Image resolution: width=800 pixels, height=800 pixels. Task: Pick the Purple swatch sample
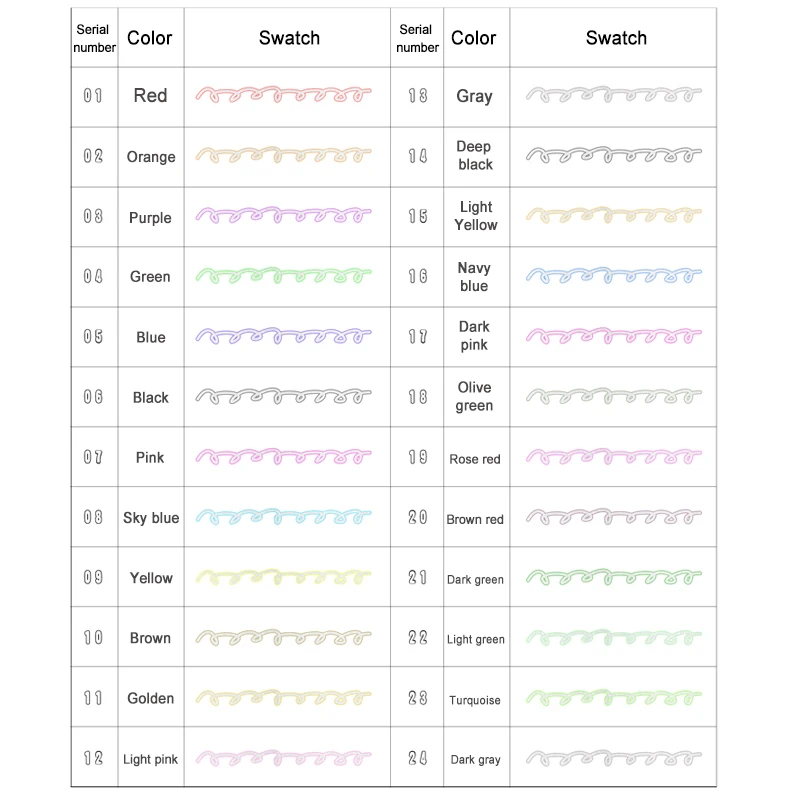pyautogui.click(x=284, y=216)
